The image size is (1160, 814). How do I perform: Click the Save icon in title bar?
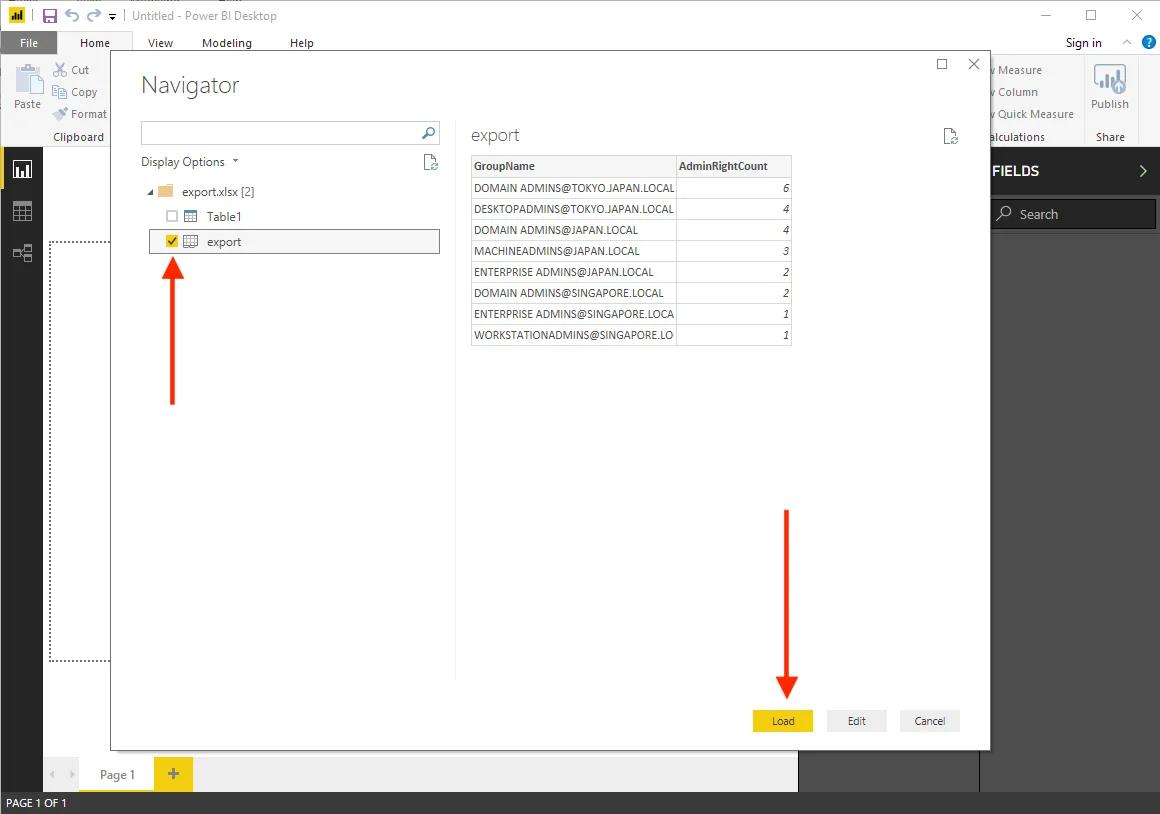click(50, 16)
